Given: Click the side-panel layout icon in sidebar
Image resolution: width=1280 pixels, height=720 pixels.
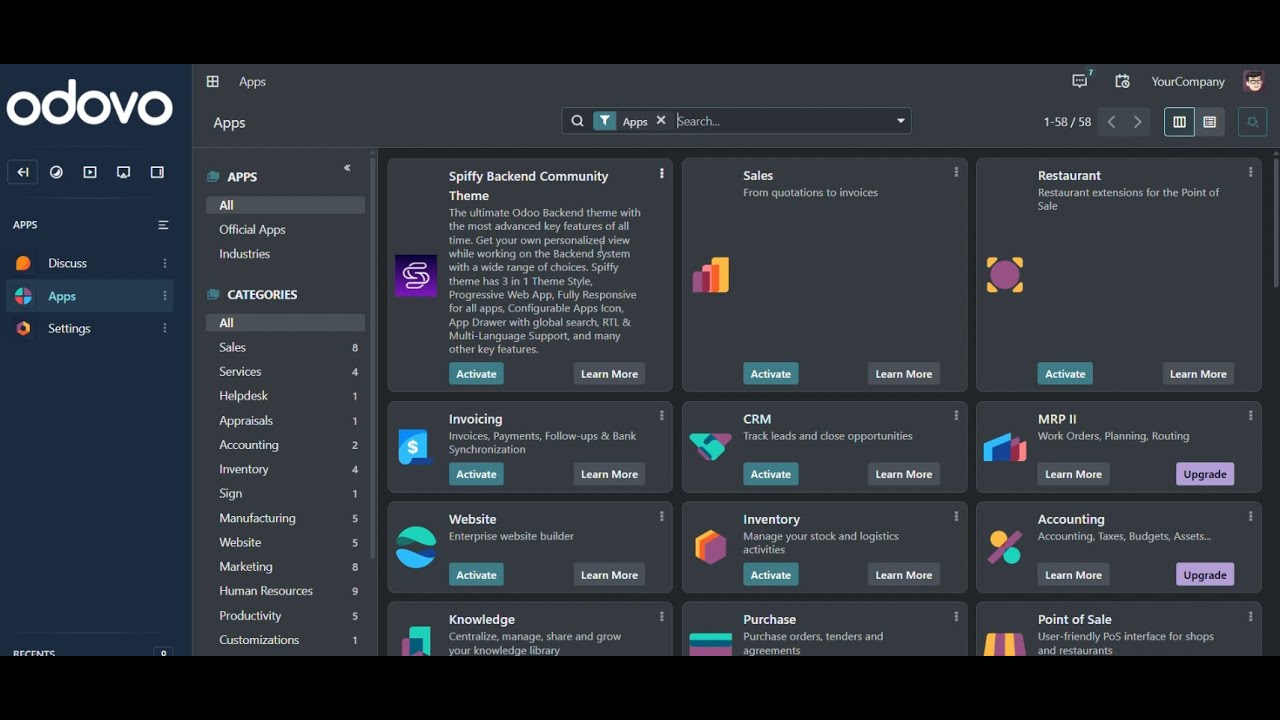Looking at the screenshot, I should pyautogui.click(x=157, y=173).
